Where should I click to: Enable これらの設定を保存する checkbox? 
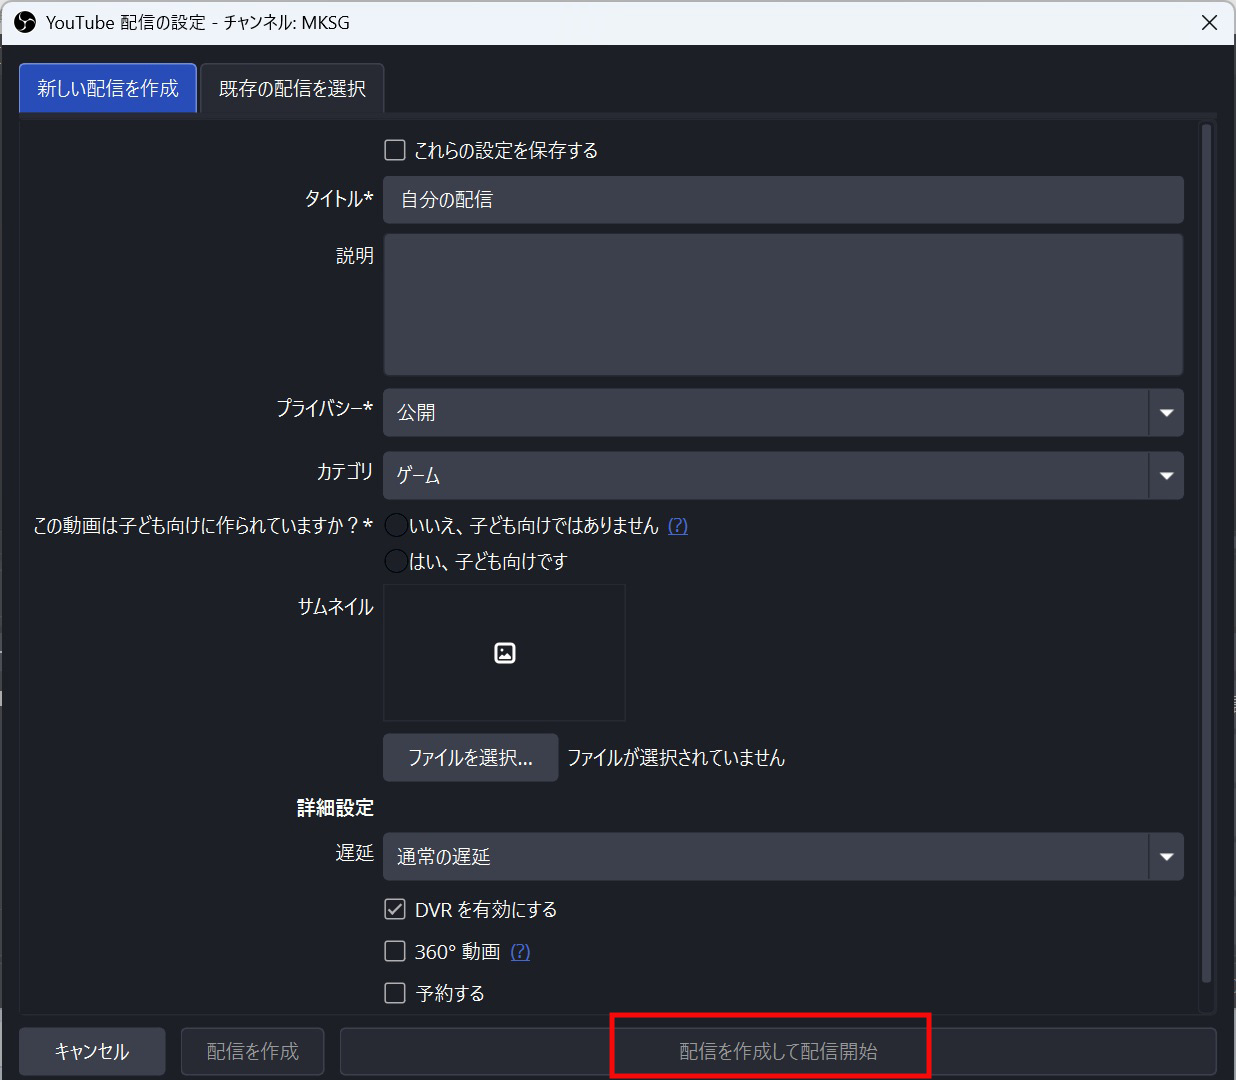point(396,150)
